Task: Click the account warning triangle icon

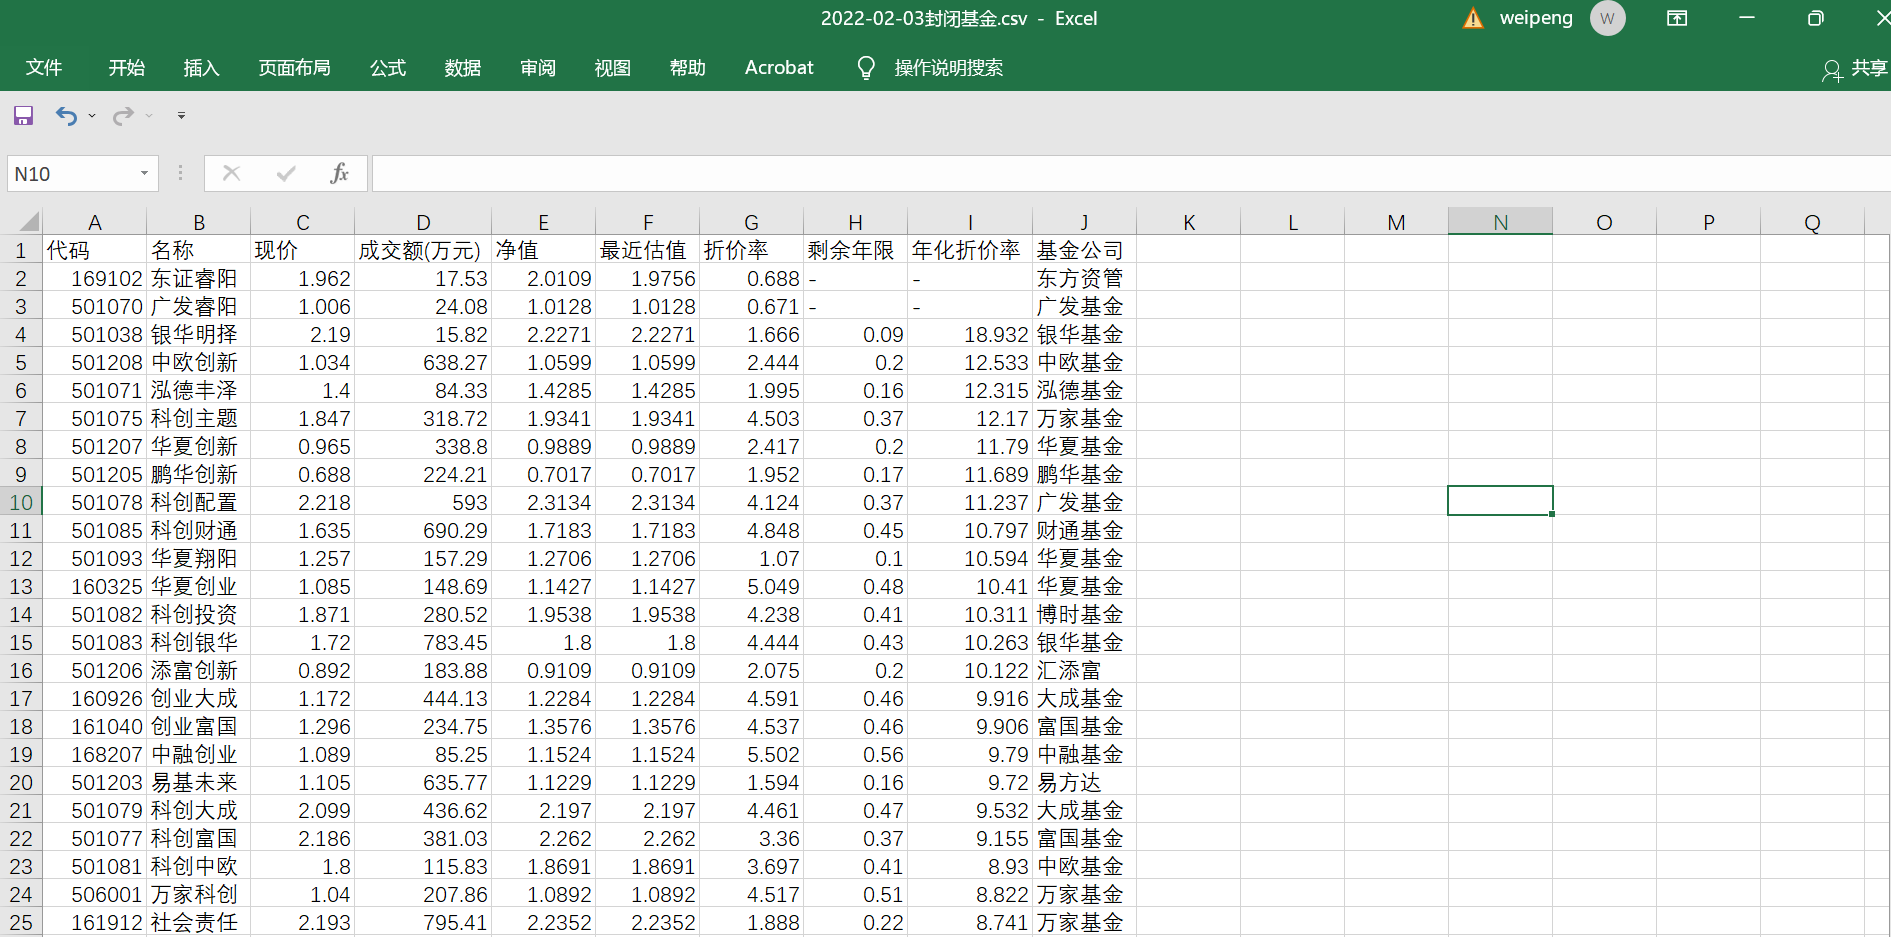Action: point(1473,19)
